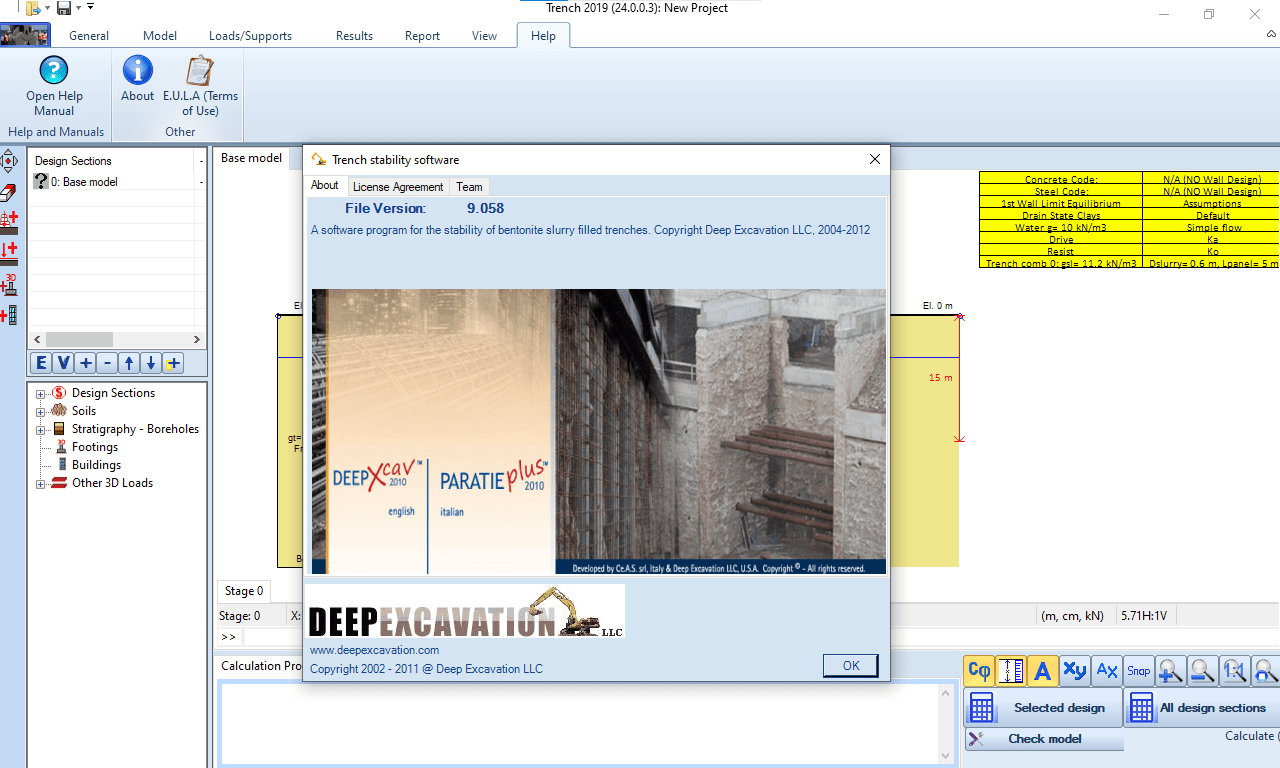Viewport: 1280px width, 768px height.
Task: Open the View ribbon tab
Action: pyautogui.click(x=484, y=36)
